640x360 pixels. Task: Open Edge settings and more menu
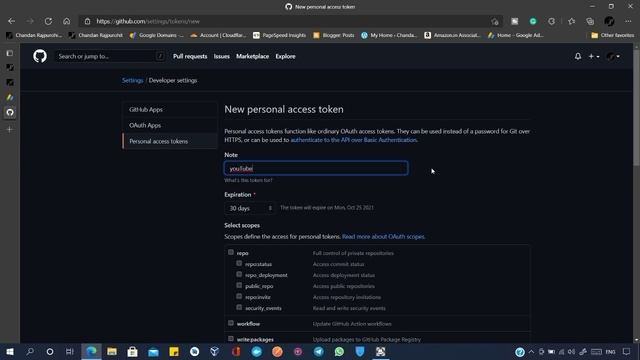pos(628,21)
